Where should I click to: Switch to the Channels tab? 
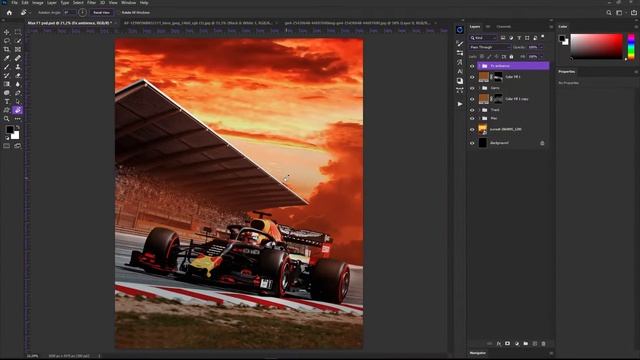[x=503, y=27]
